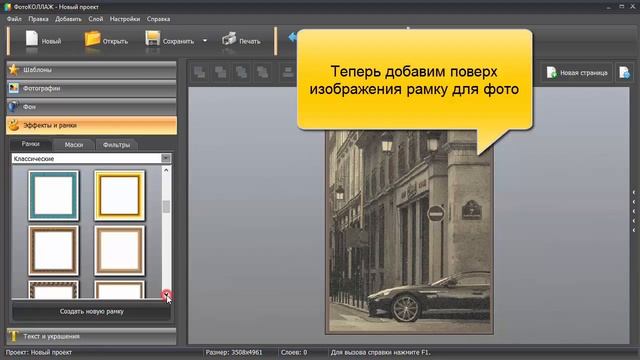Expand the Шаблоны panel section
Screen dimensions: 640x360
(x=91, y=70)
